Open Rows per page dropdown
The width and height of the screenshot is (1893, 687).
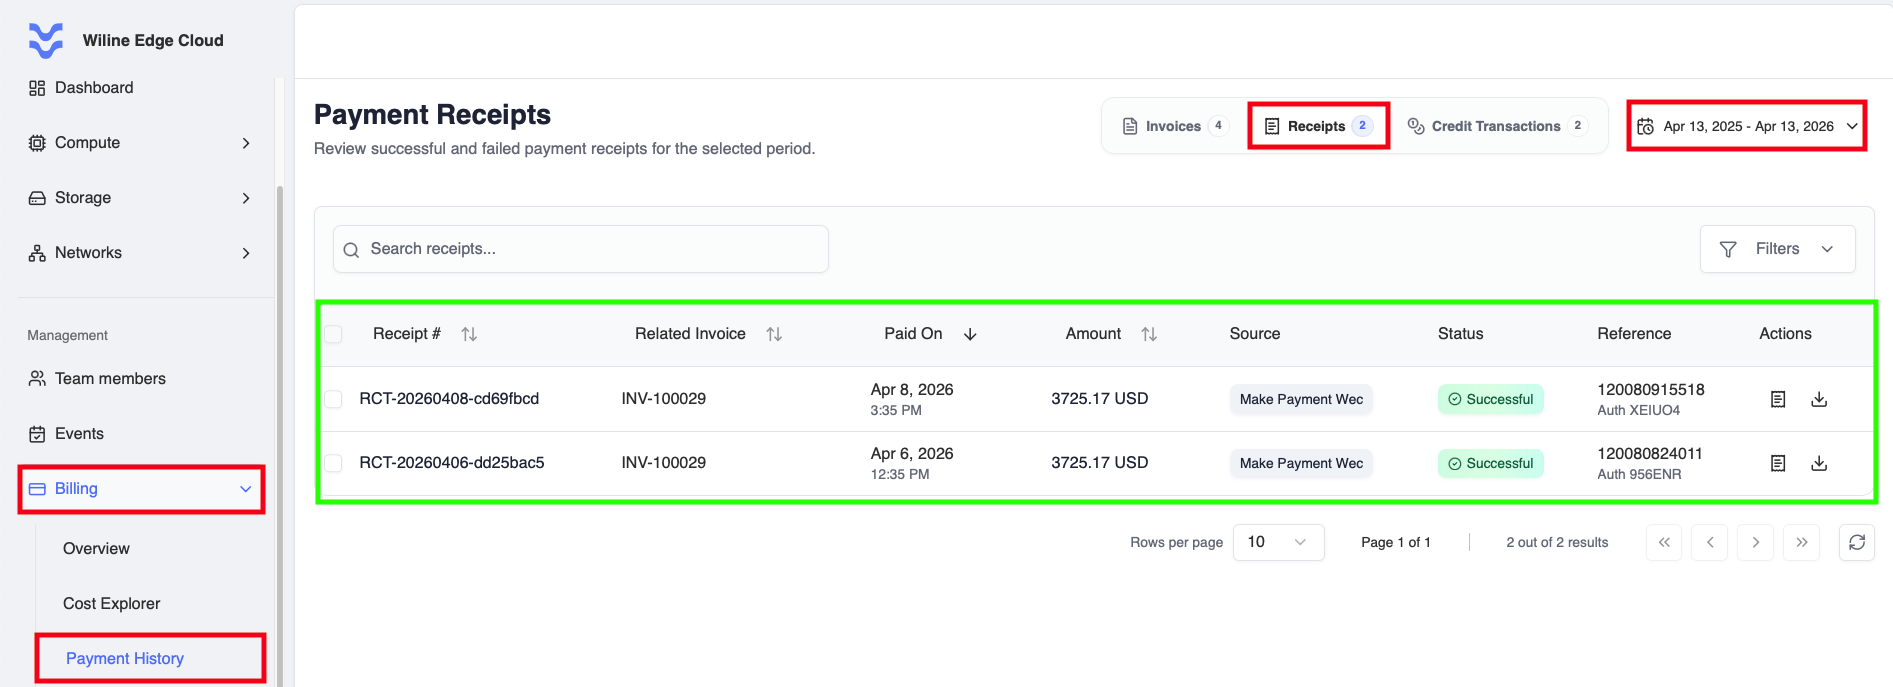[1278, 542]
